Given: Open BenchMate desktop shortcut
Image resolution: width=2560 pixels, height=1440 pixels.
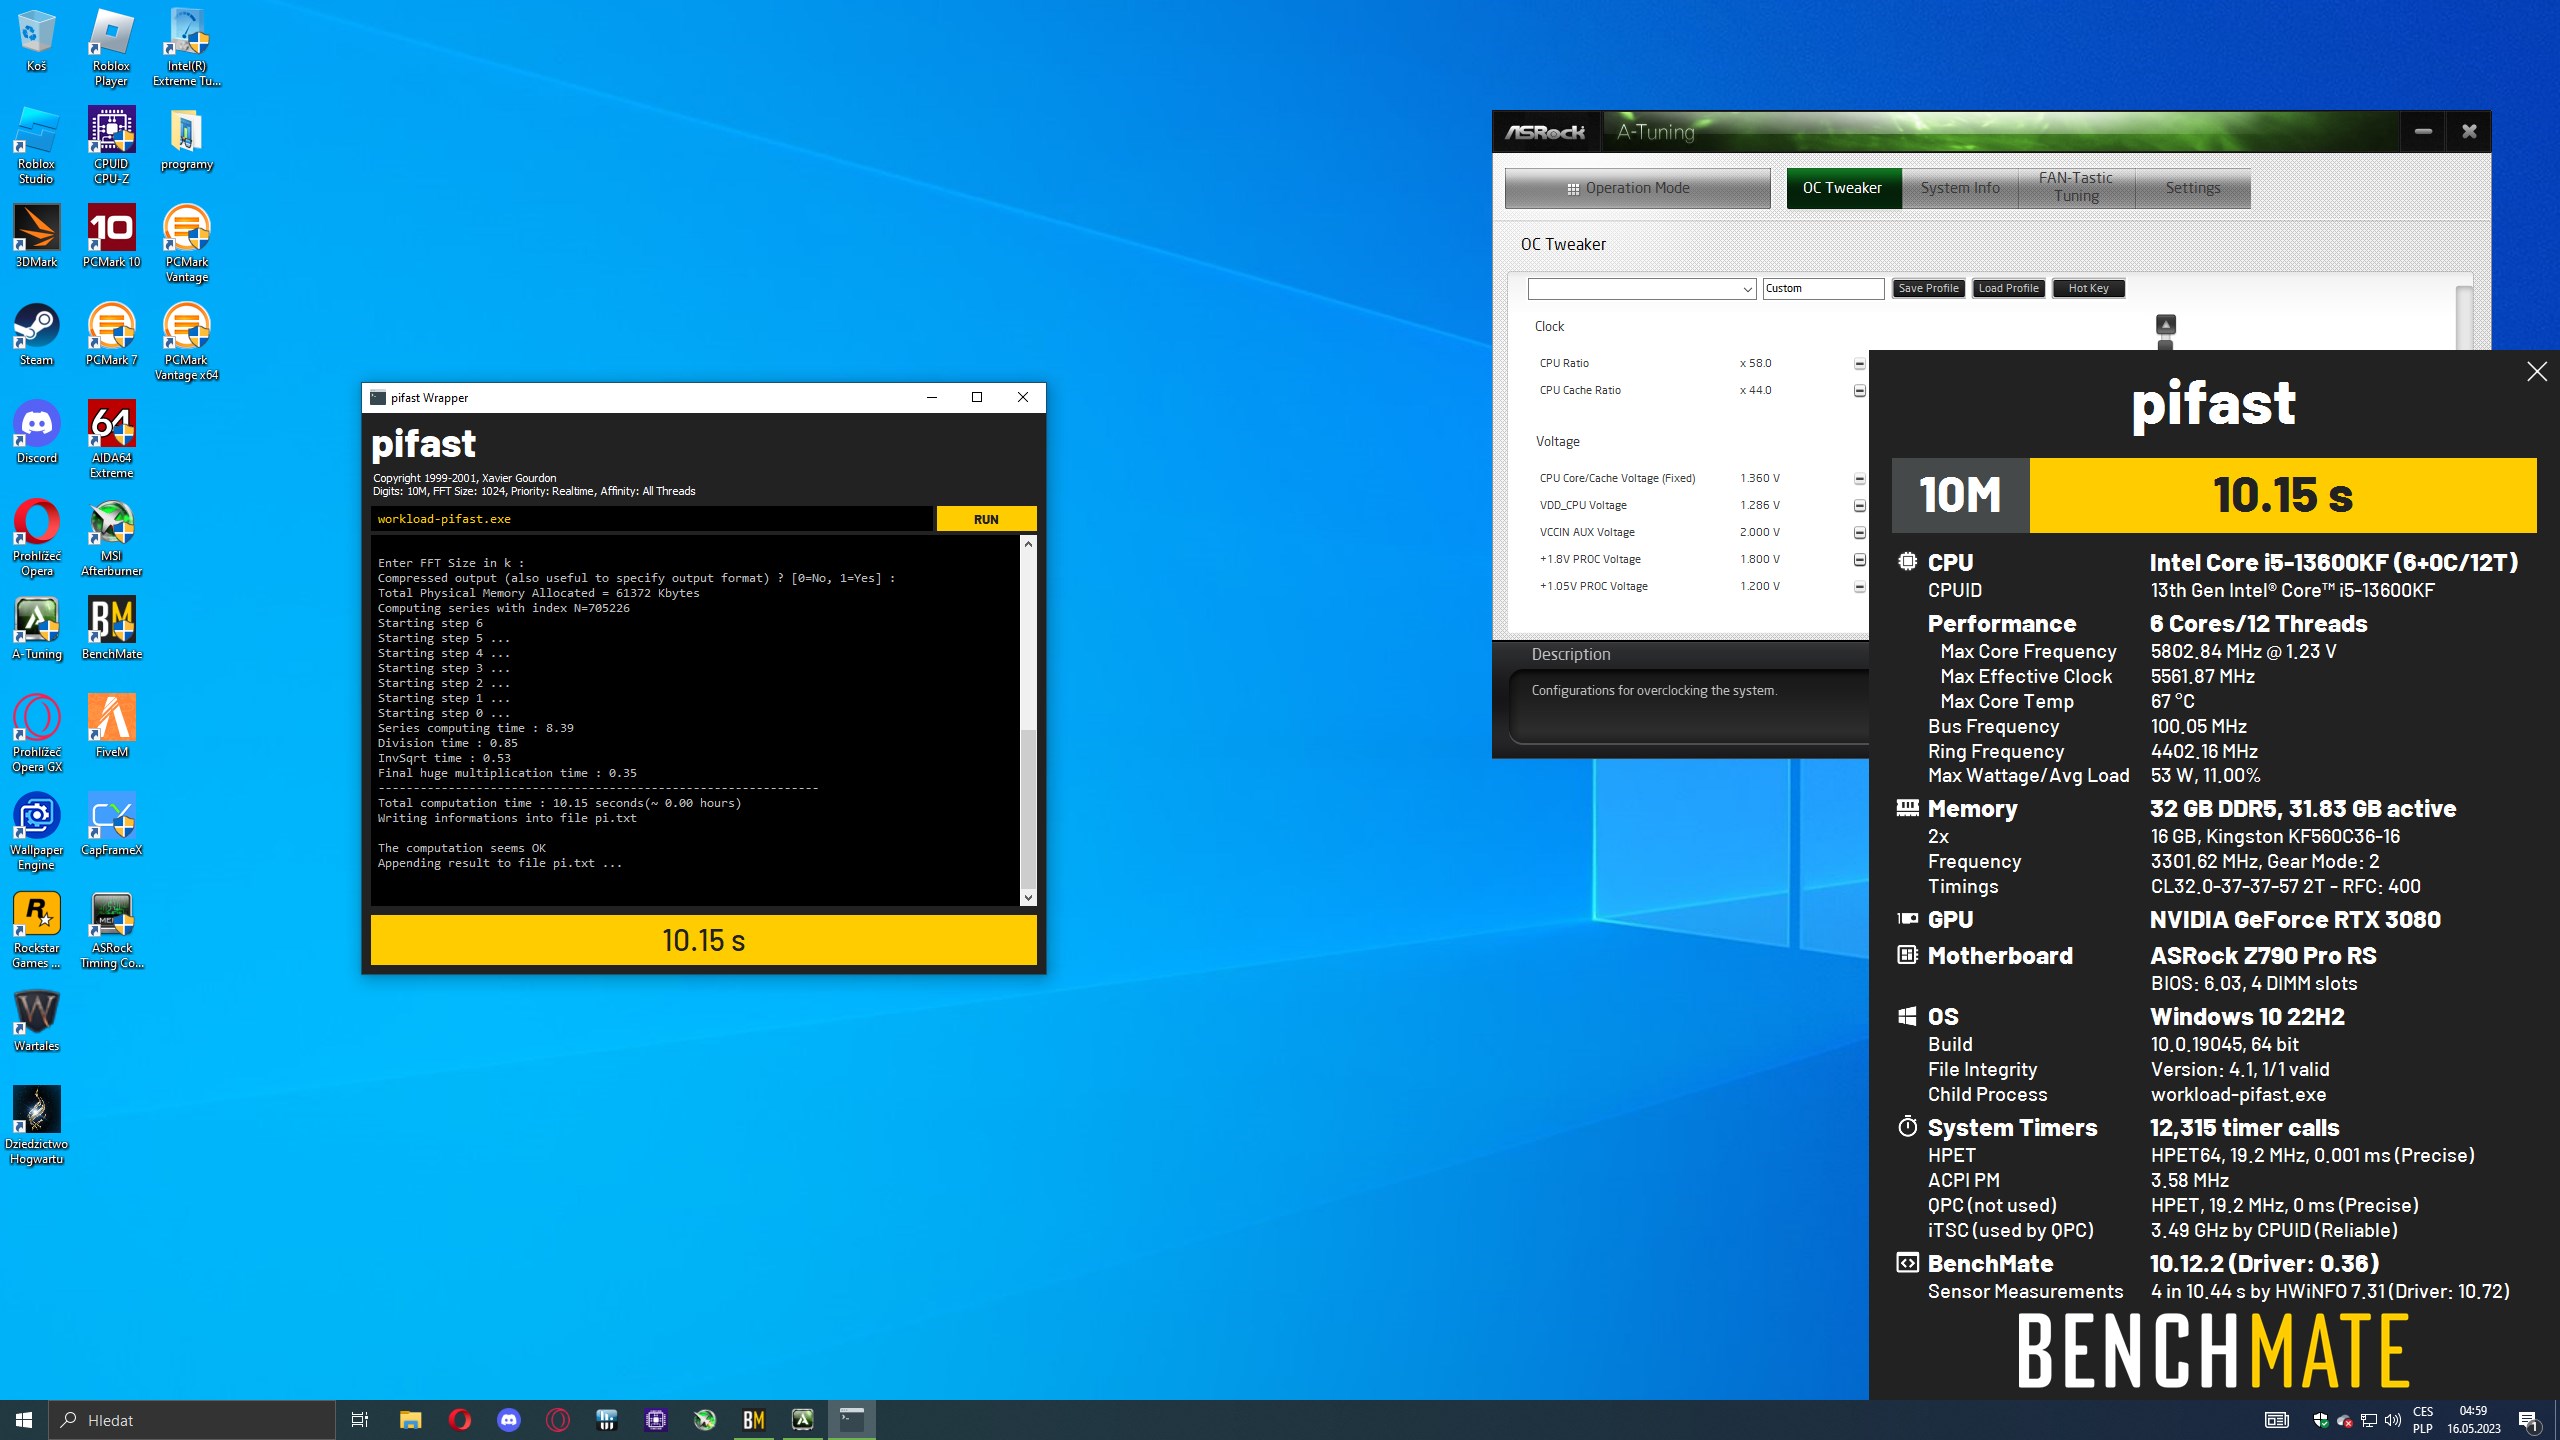Looking at the screenshot, I should [111, 629].
